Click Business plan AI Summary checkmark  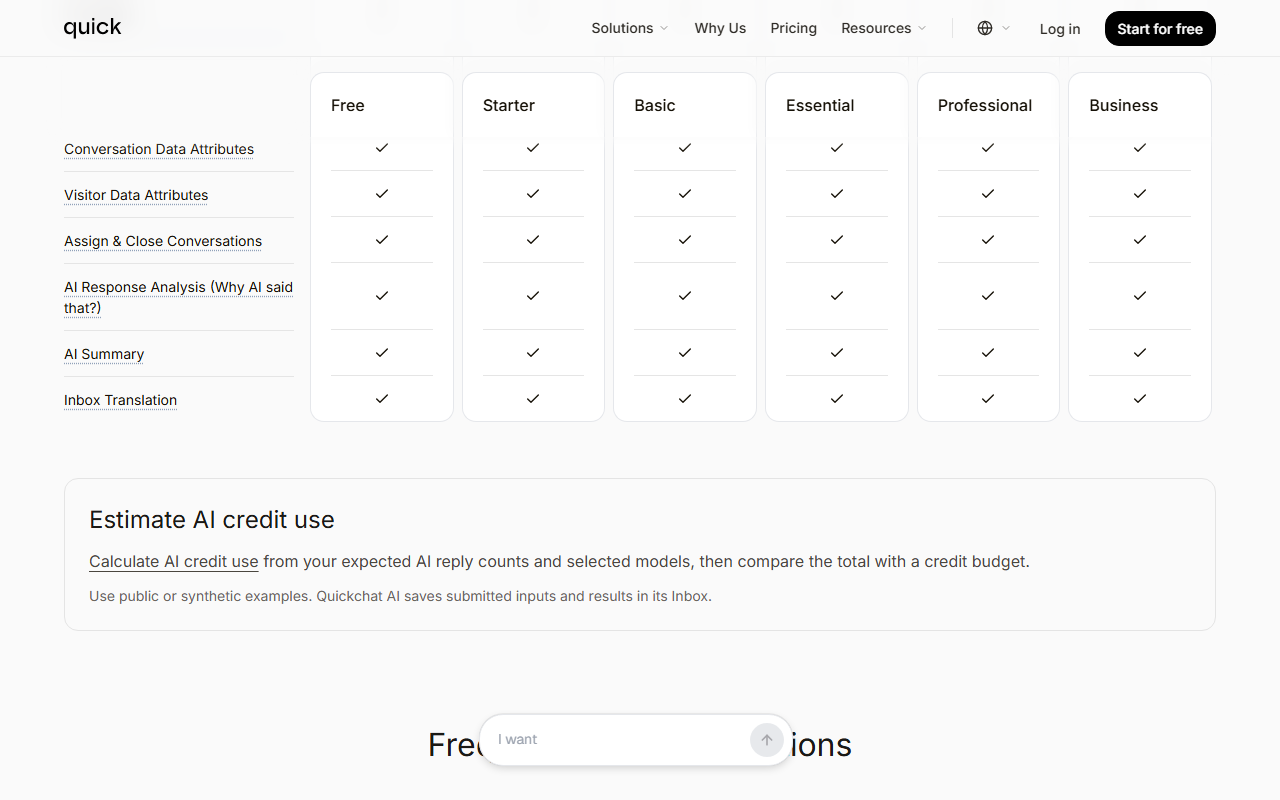(x=1140, y=352)
